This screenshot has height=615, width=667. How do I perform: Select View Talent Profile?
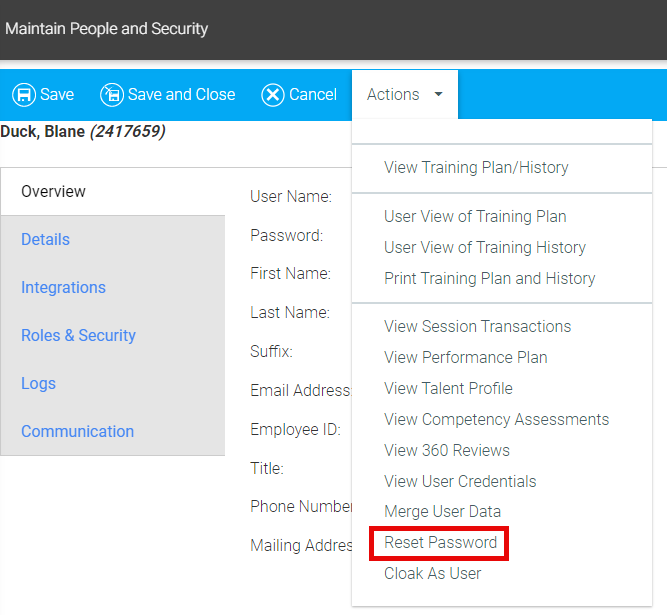click(448, 388)
